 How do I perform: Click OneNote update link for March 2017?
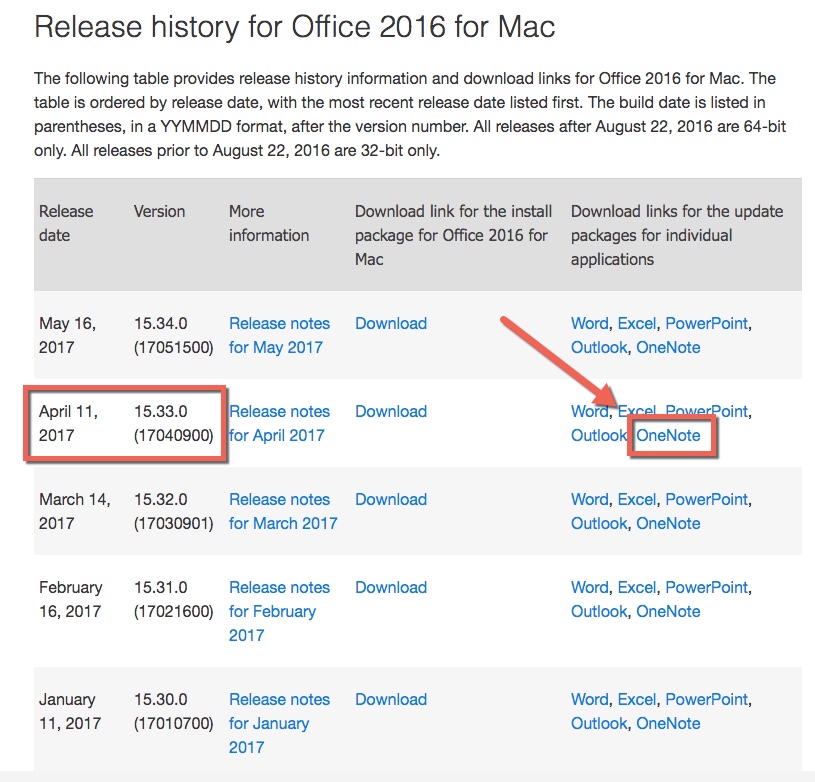tap(668, 523)
